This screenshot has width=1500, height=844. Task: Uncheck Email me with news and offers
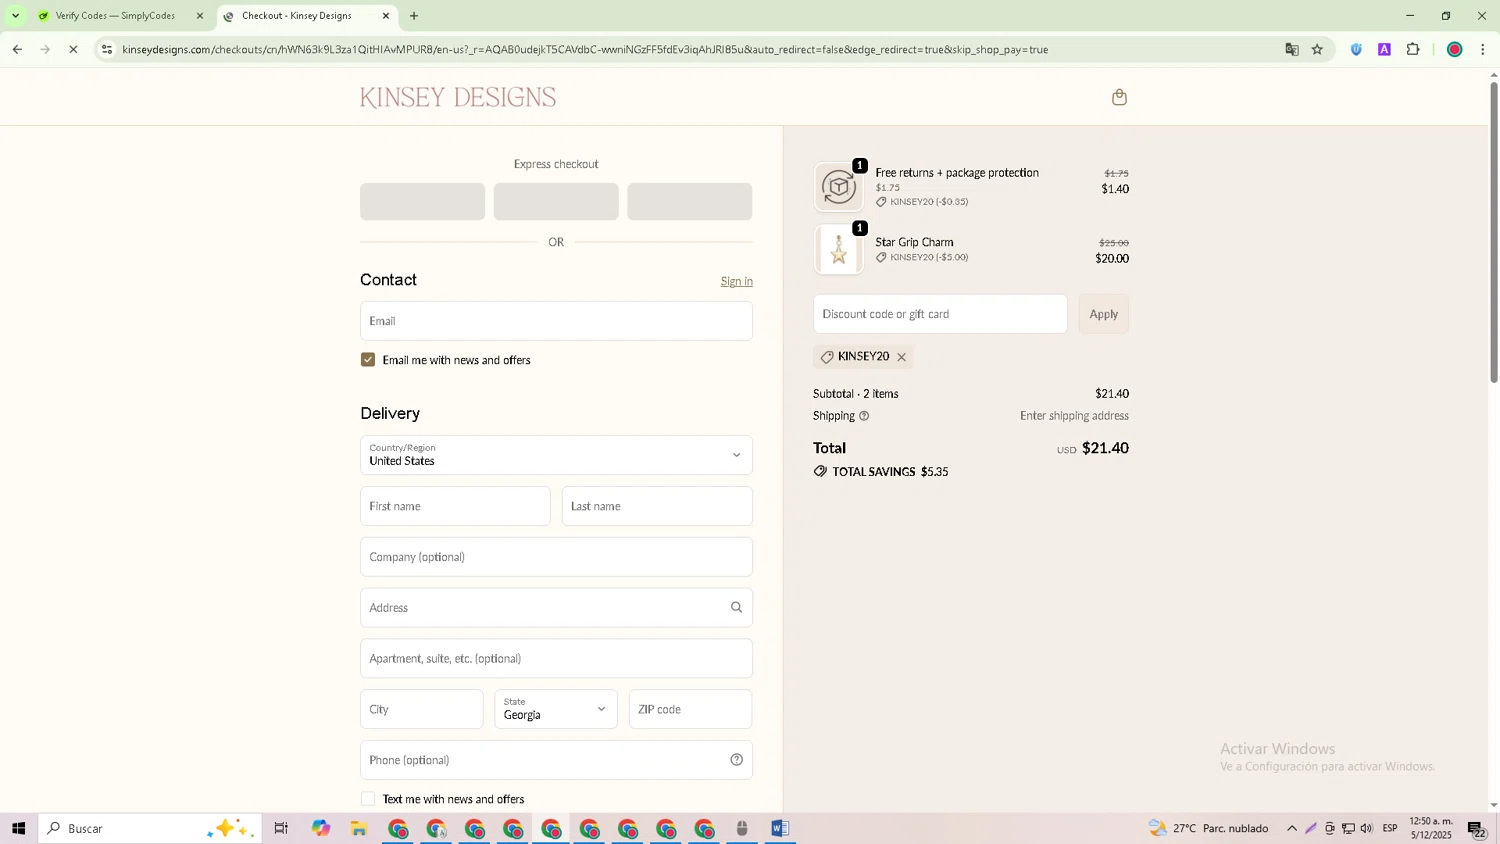(x=368, y=360)
